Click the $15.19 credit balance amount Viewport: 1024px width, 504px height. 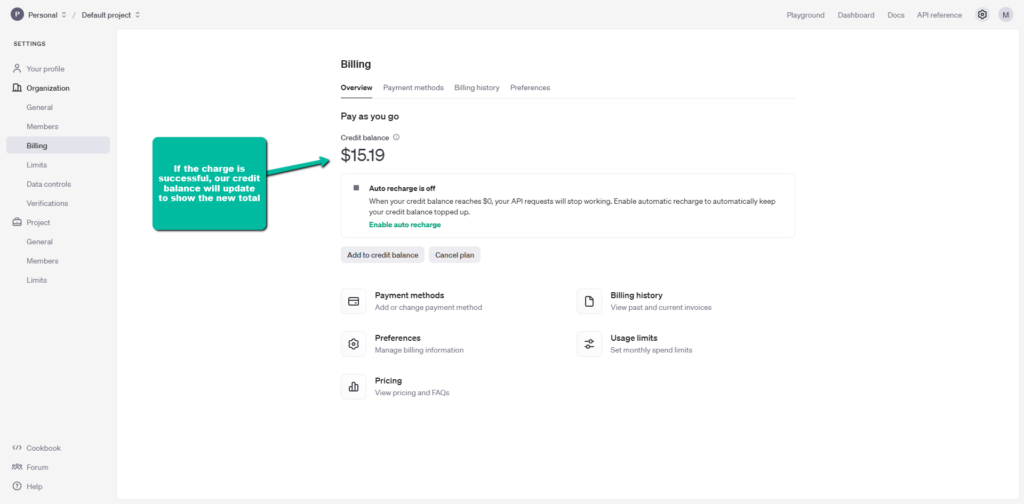(362, 155)
